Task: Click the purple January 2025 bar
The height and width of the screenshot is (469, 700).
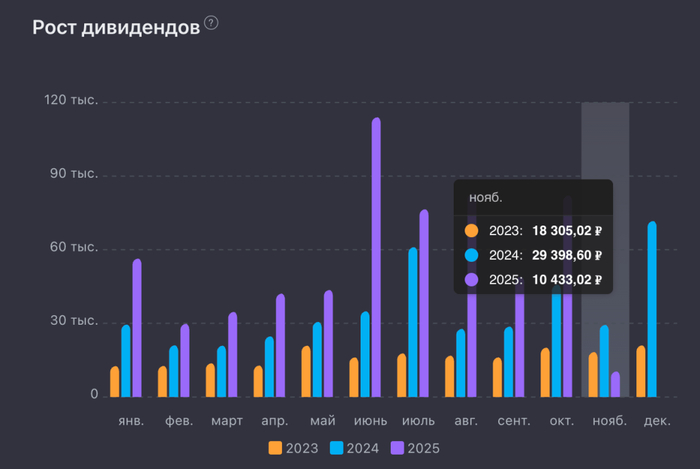Action: [x=137, y=327]
